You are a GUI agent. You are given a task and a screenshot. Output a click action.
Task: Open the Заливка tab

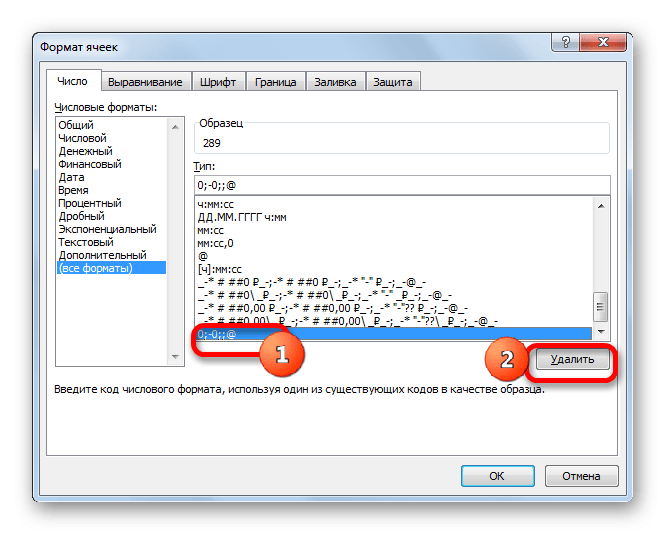335,82
